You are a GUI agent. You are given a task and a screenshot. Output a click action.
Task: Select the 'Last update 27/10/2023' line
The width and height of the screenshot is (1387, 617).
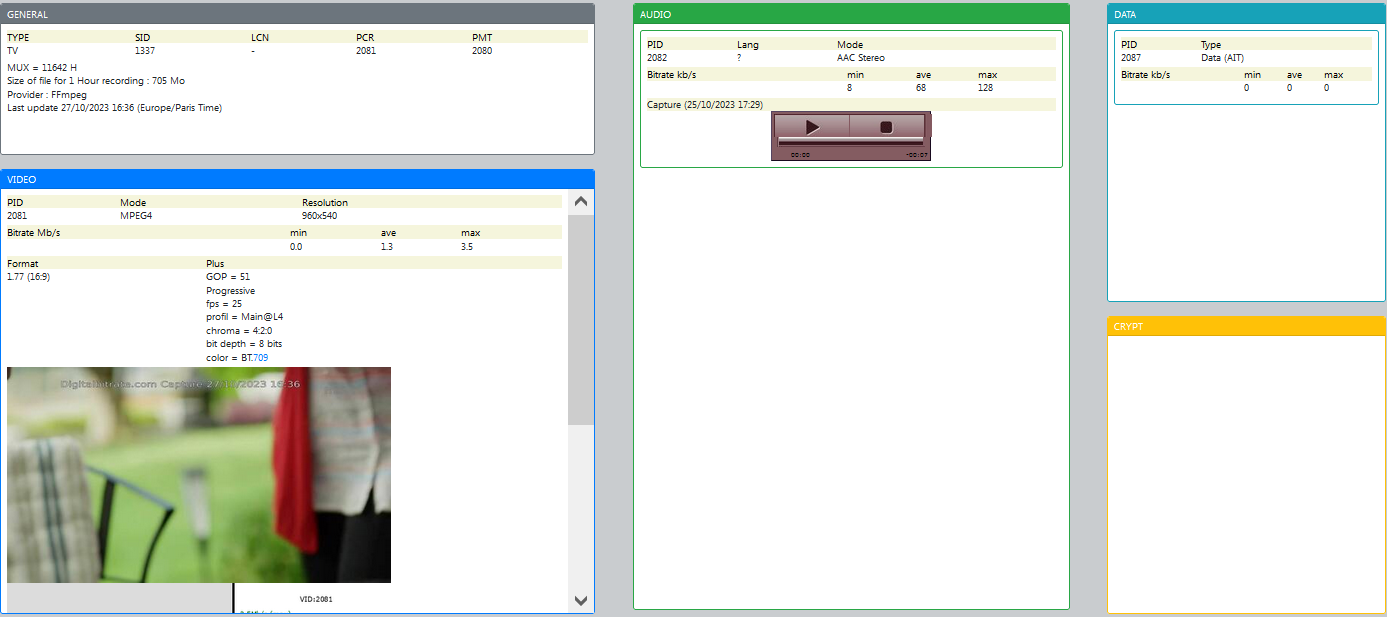[x=114, y=108]
